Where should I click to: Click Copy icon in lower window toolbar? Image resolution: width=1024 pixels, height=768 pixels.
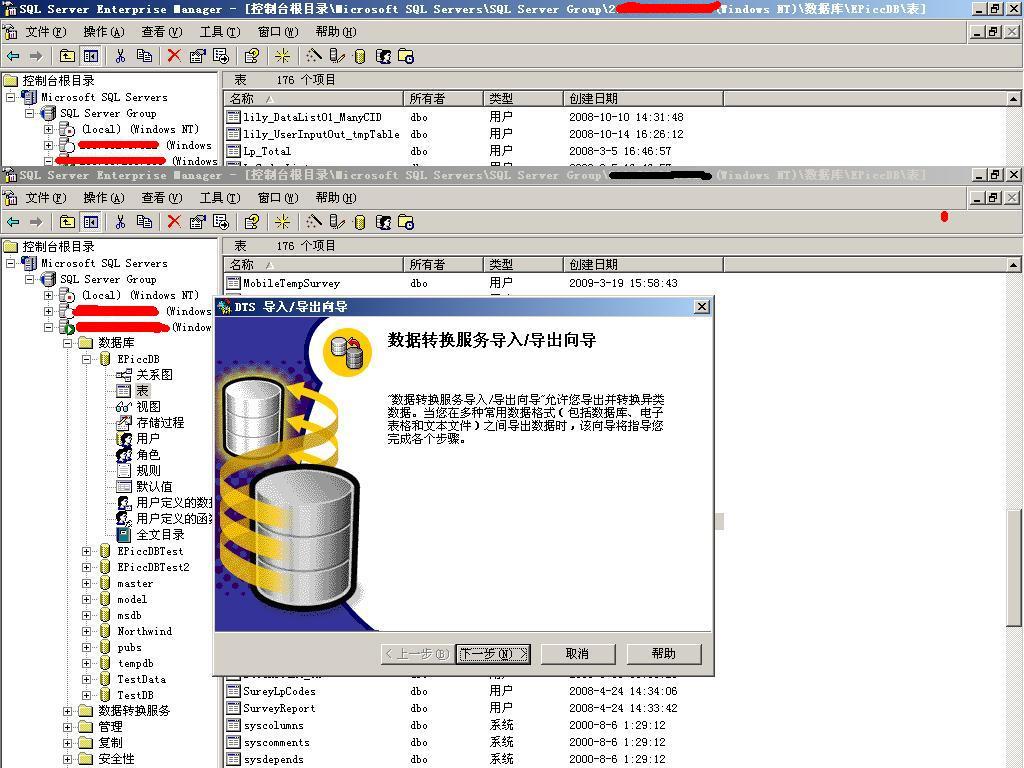point(144,222)
